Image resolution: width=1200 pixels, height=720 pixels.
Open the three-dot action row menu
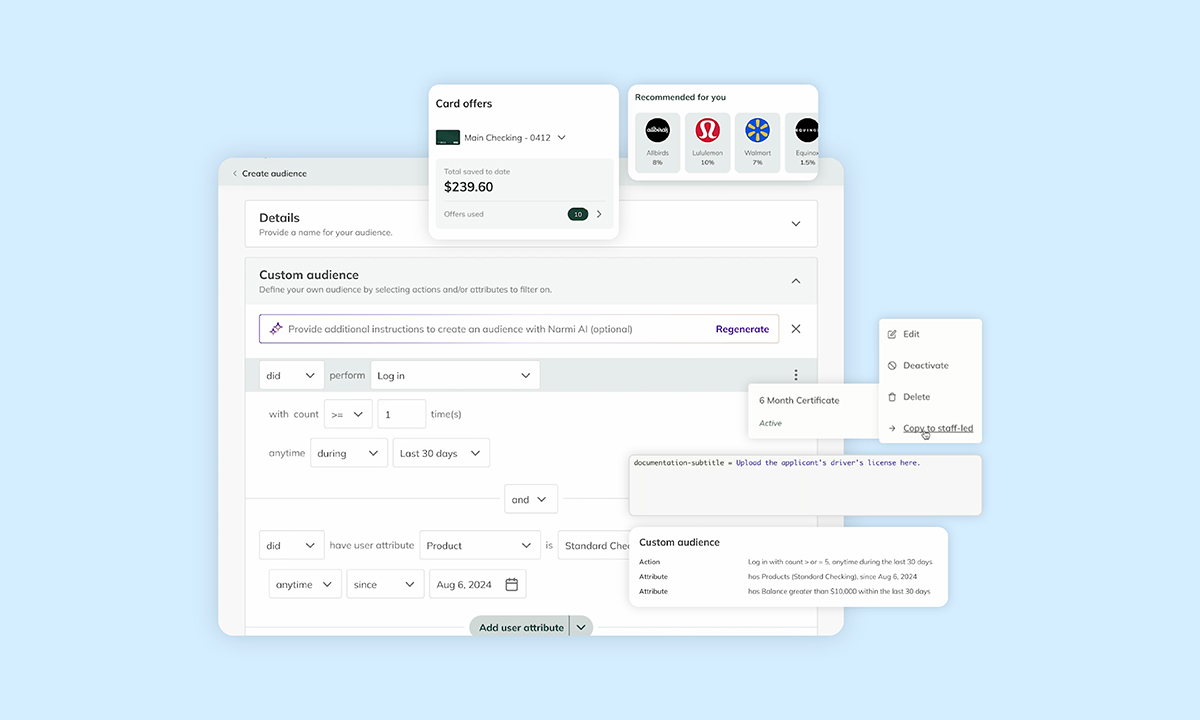coord(796,376)
